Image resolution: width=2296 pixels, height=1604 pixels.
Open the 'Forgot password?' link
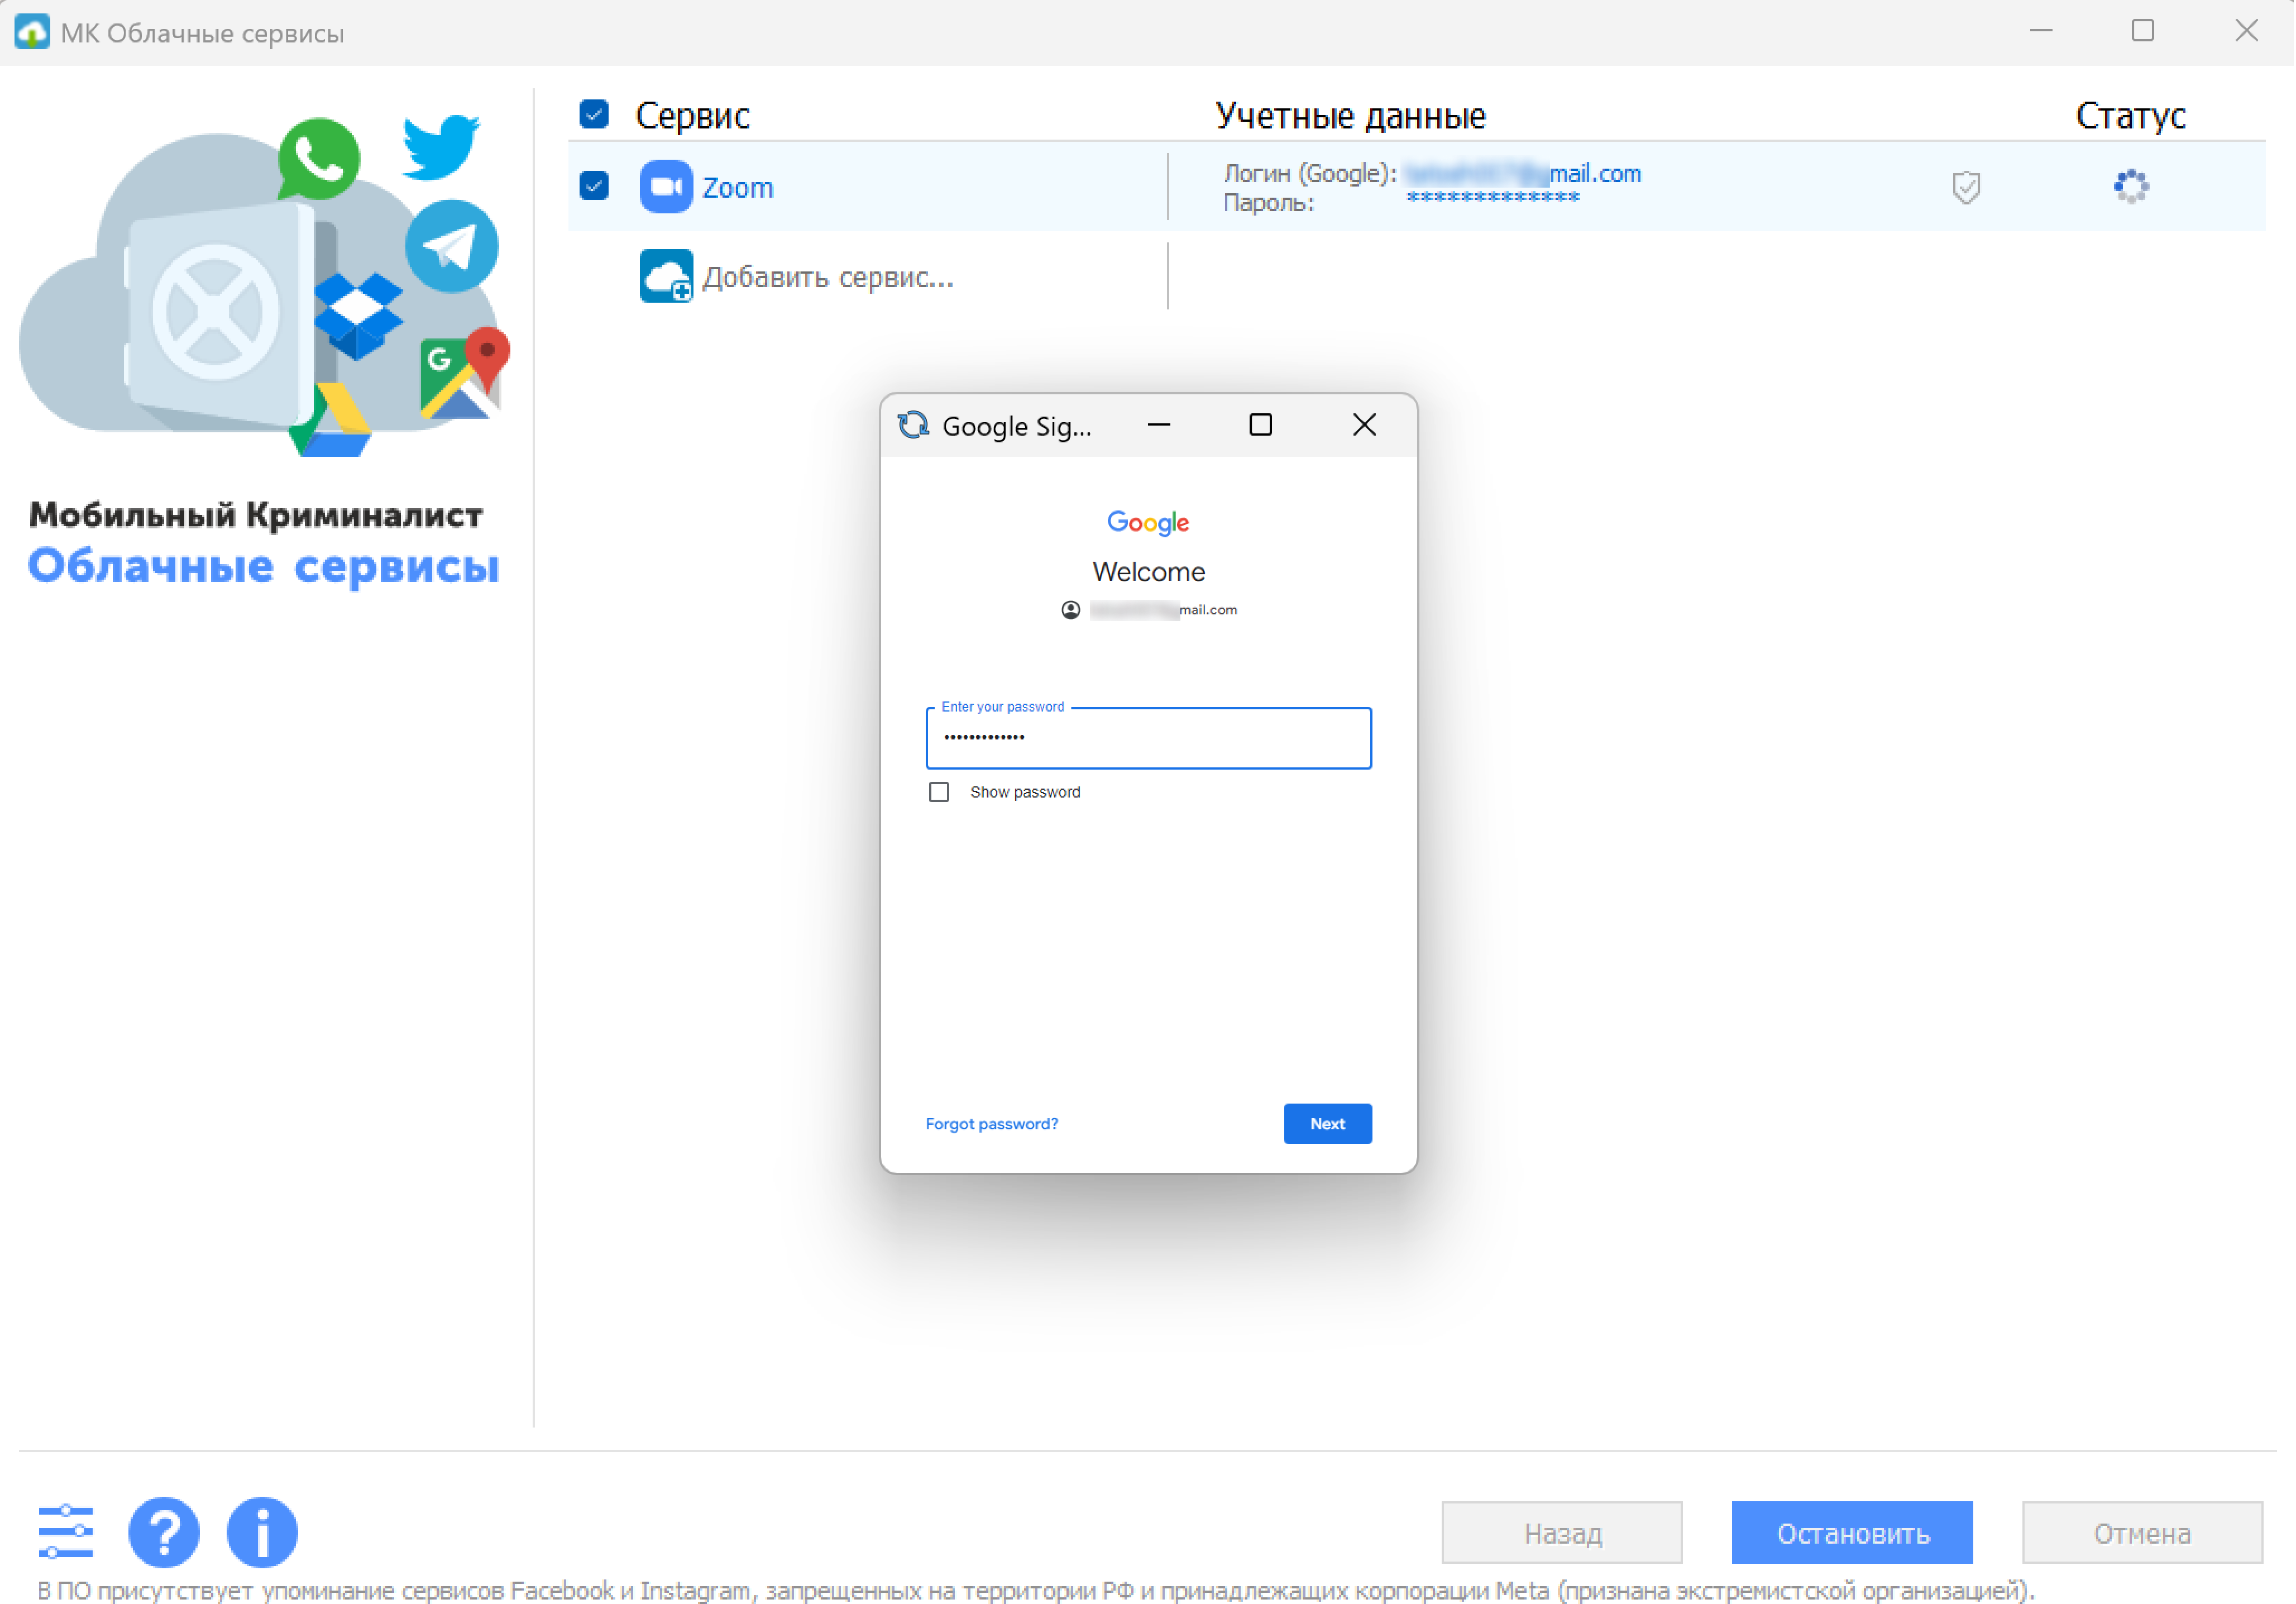991,1124
